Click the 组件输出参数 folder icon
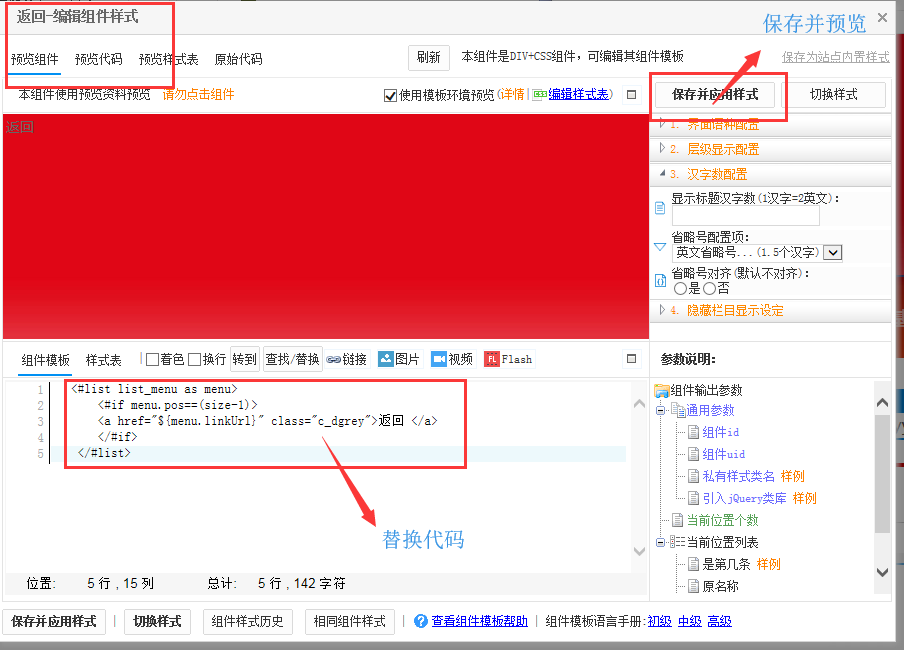The width and height of the screenshot is (904, 650). click(661, 390)
